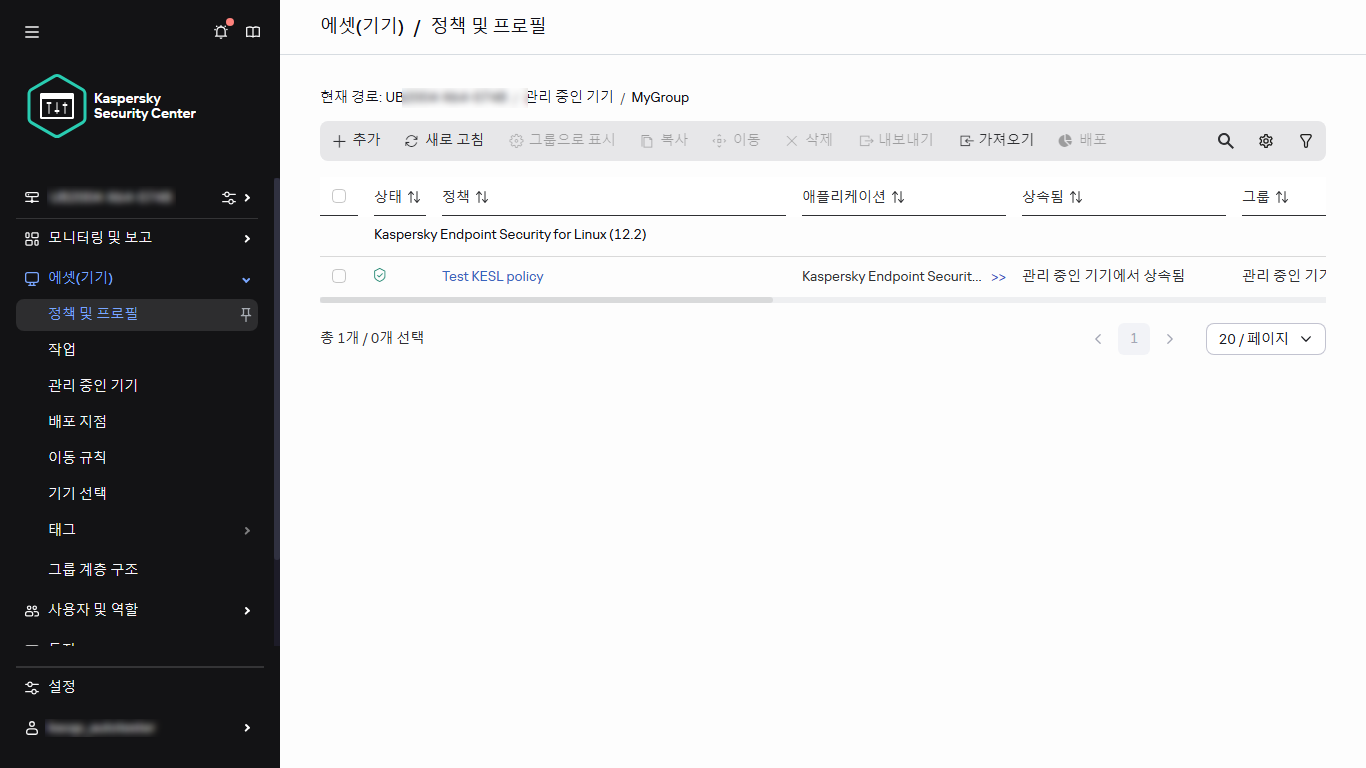The image size is (1366, 768).
Task: Switch to the 작업 sidebar section
Action: [x=62, y=348]
